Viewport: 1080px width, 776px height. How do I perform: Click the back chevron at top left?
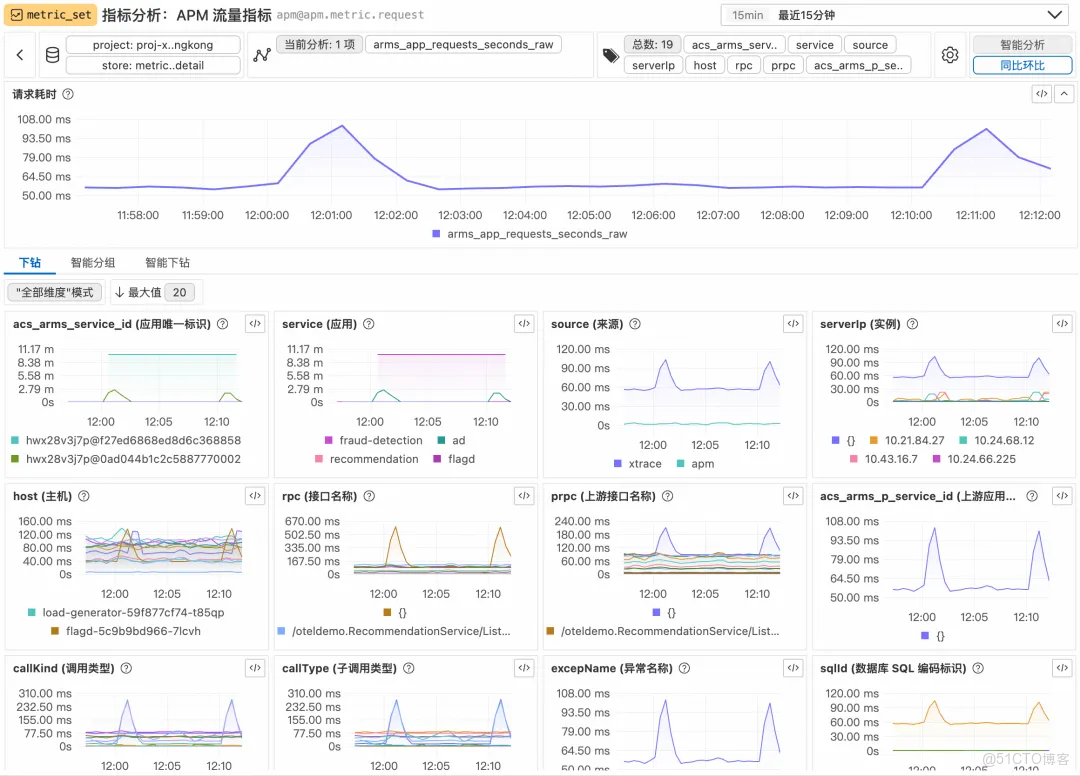pyautogui.click(x=19, y=54)
